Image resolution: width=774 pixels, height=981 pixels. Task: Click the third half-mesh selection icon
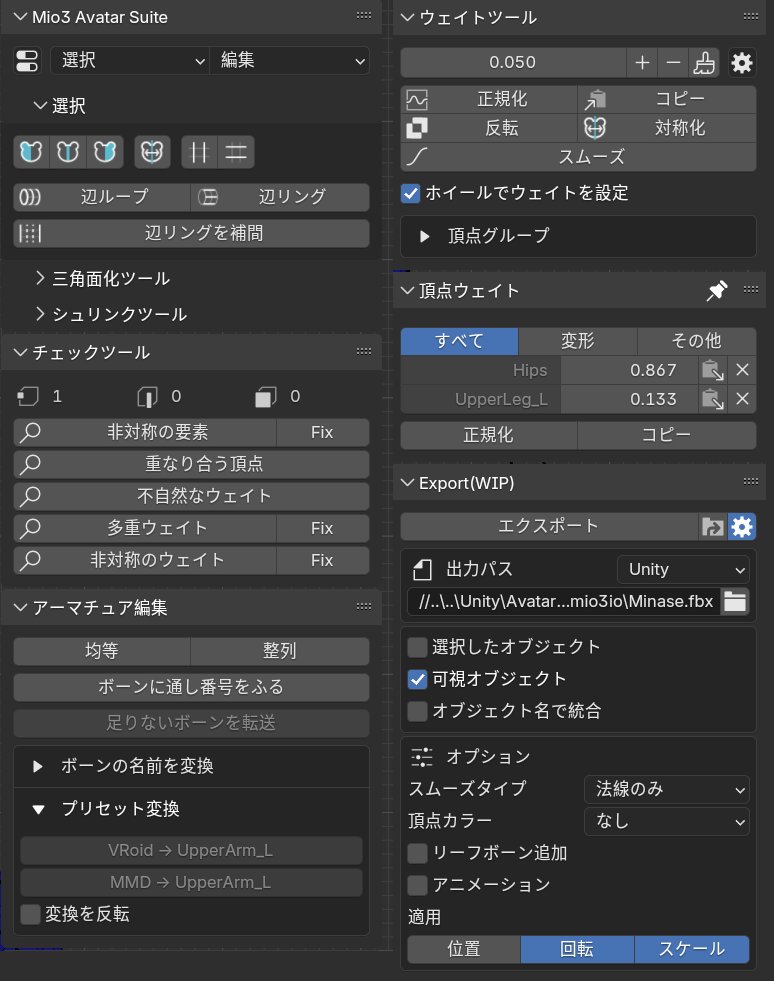click(104, 152)
